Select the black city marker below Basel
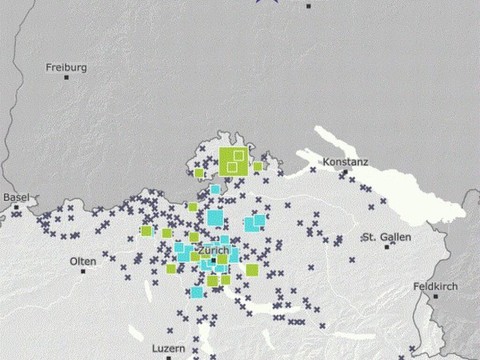 coord(16,207)
